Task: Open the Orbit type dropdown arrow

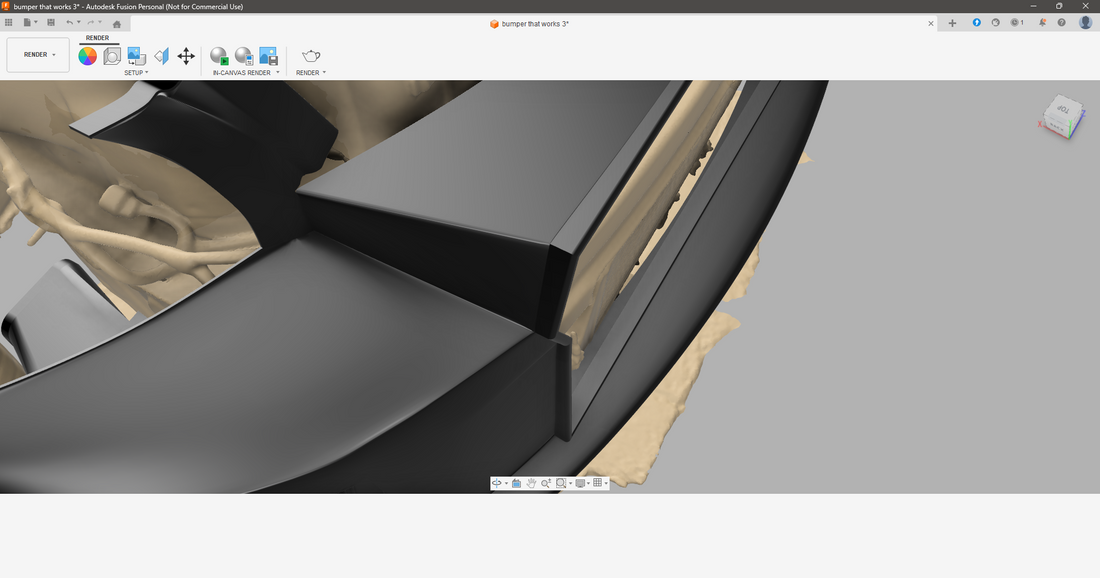Action: 507,483
